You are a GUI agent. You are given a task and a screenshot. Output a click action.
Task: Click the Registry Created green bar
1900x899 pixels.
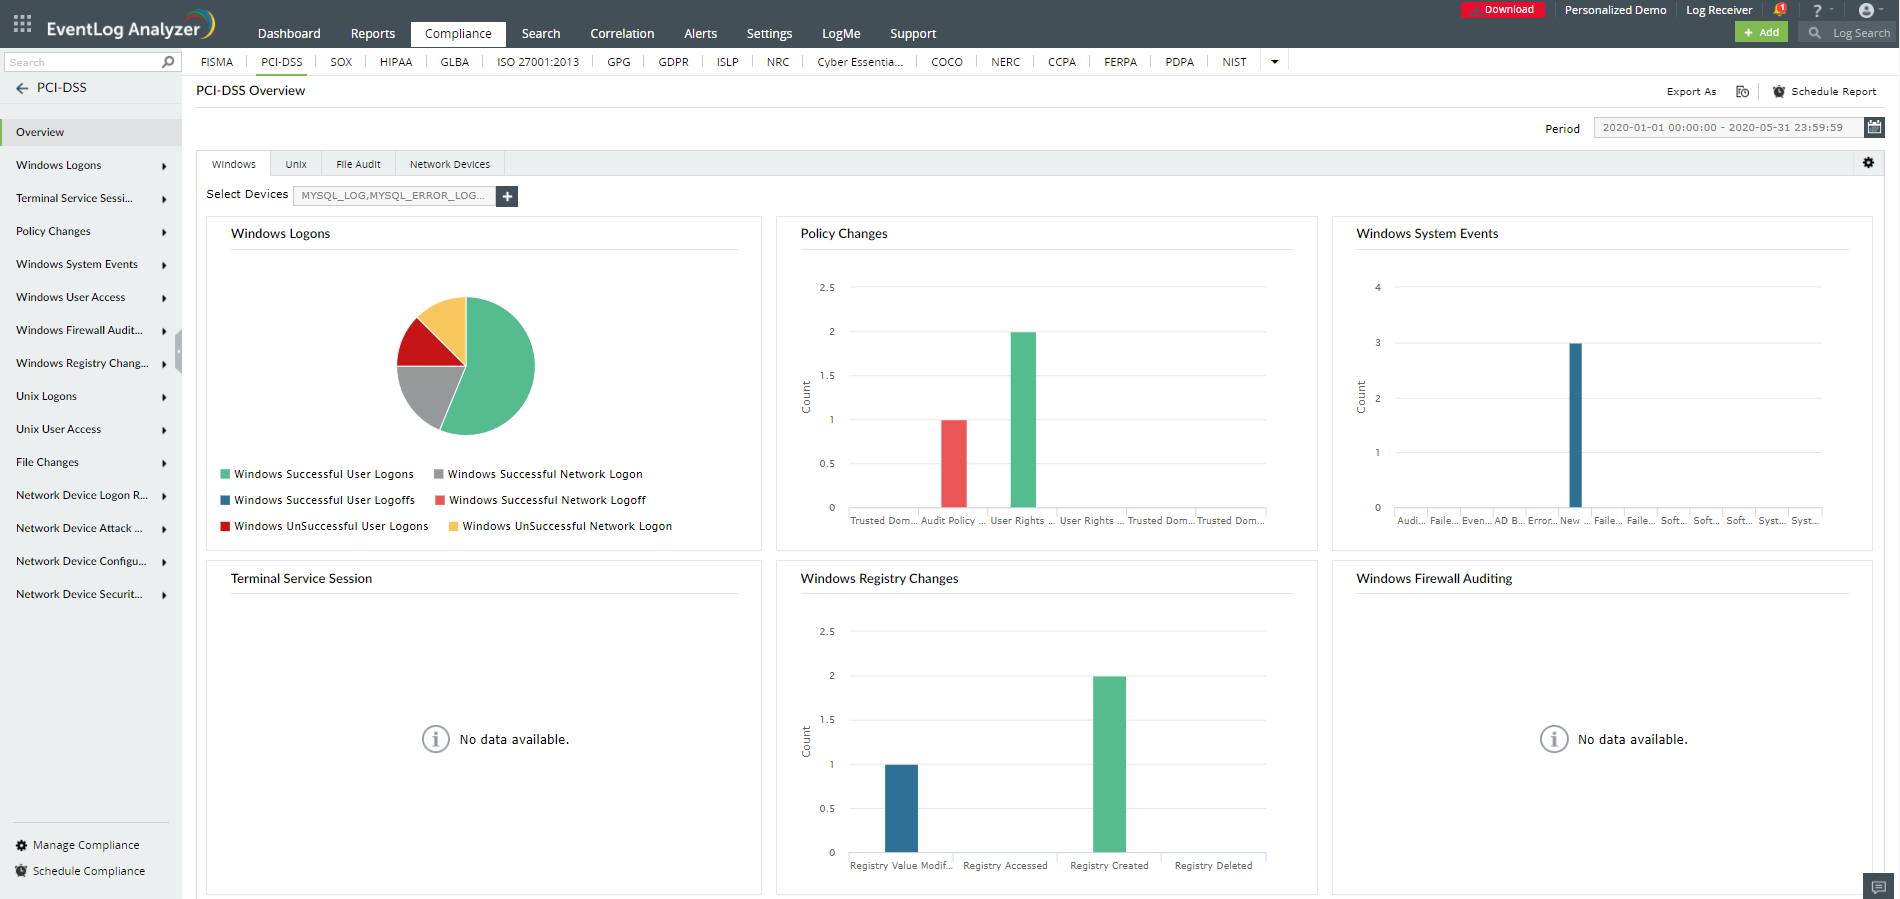coord(1109,764)
